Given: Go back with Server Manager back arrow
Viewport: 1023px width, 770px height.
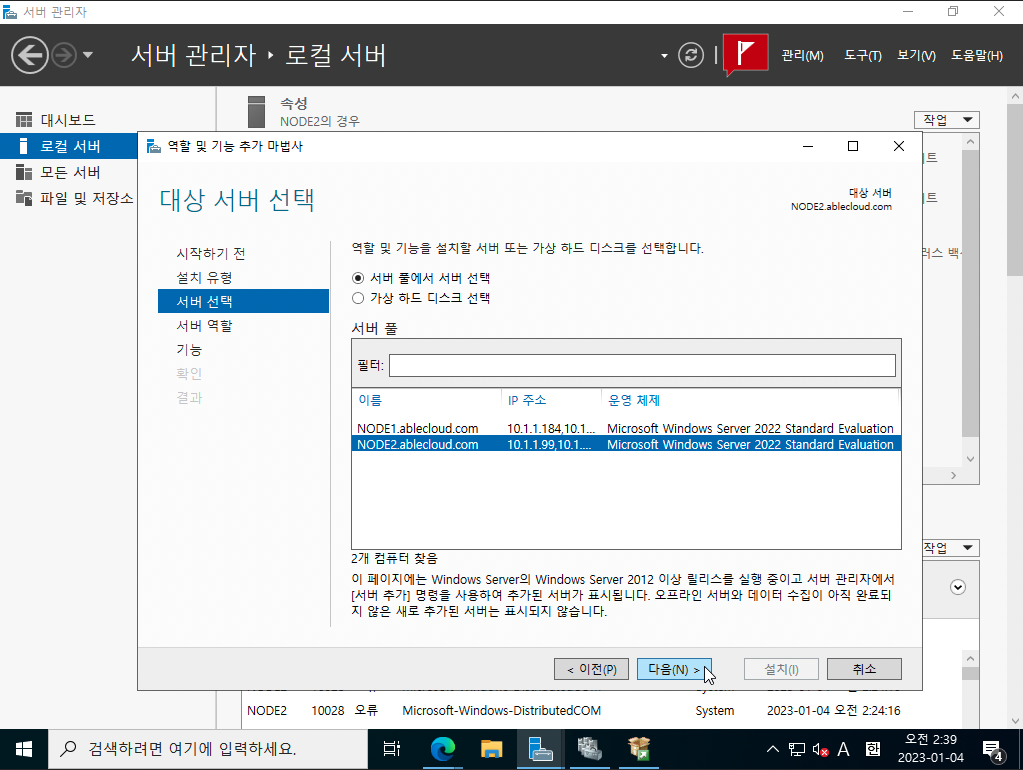Looking at the screenshot, I should (29, 55).
